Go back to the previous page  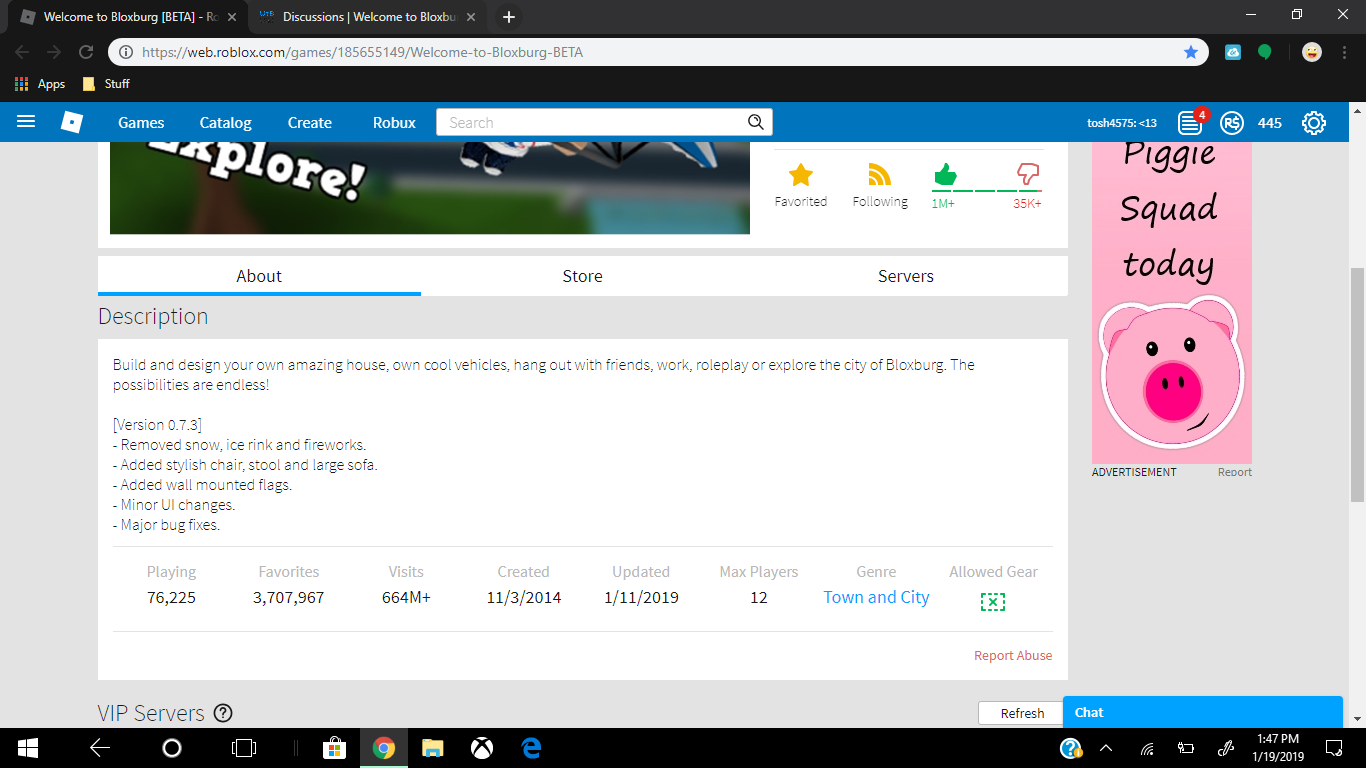[22, 52]
